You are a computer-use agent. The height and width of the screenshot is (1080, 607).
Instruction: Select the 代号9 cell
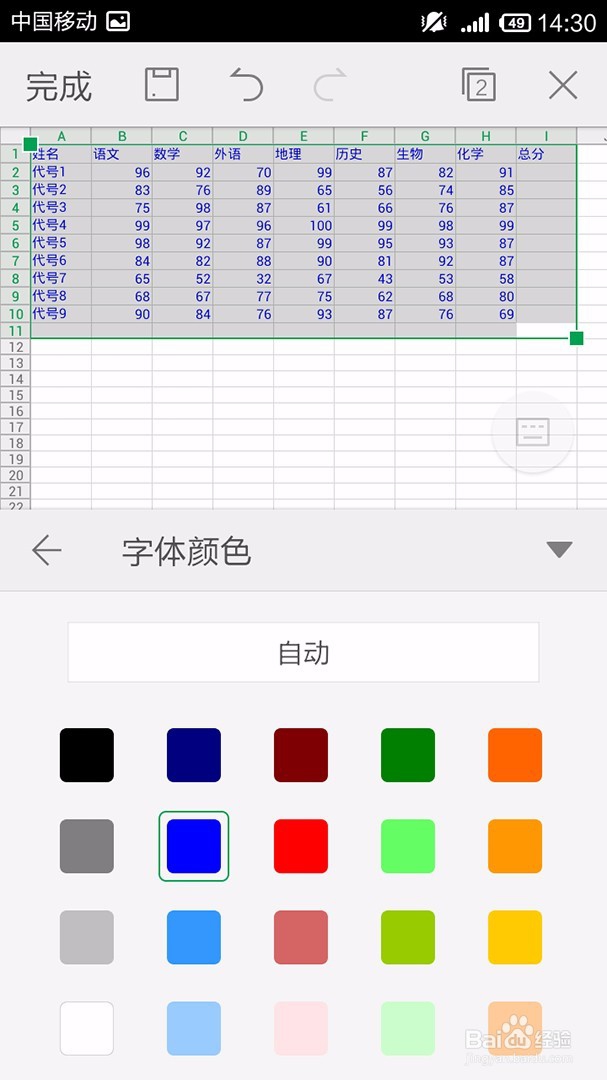(x=61, y=314)
